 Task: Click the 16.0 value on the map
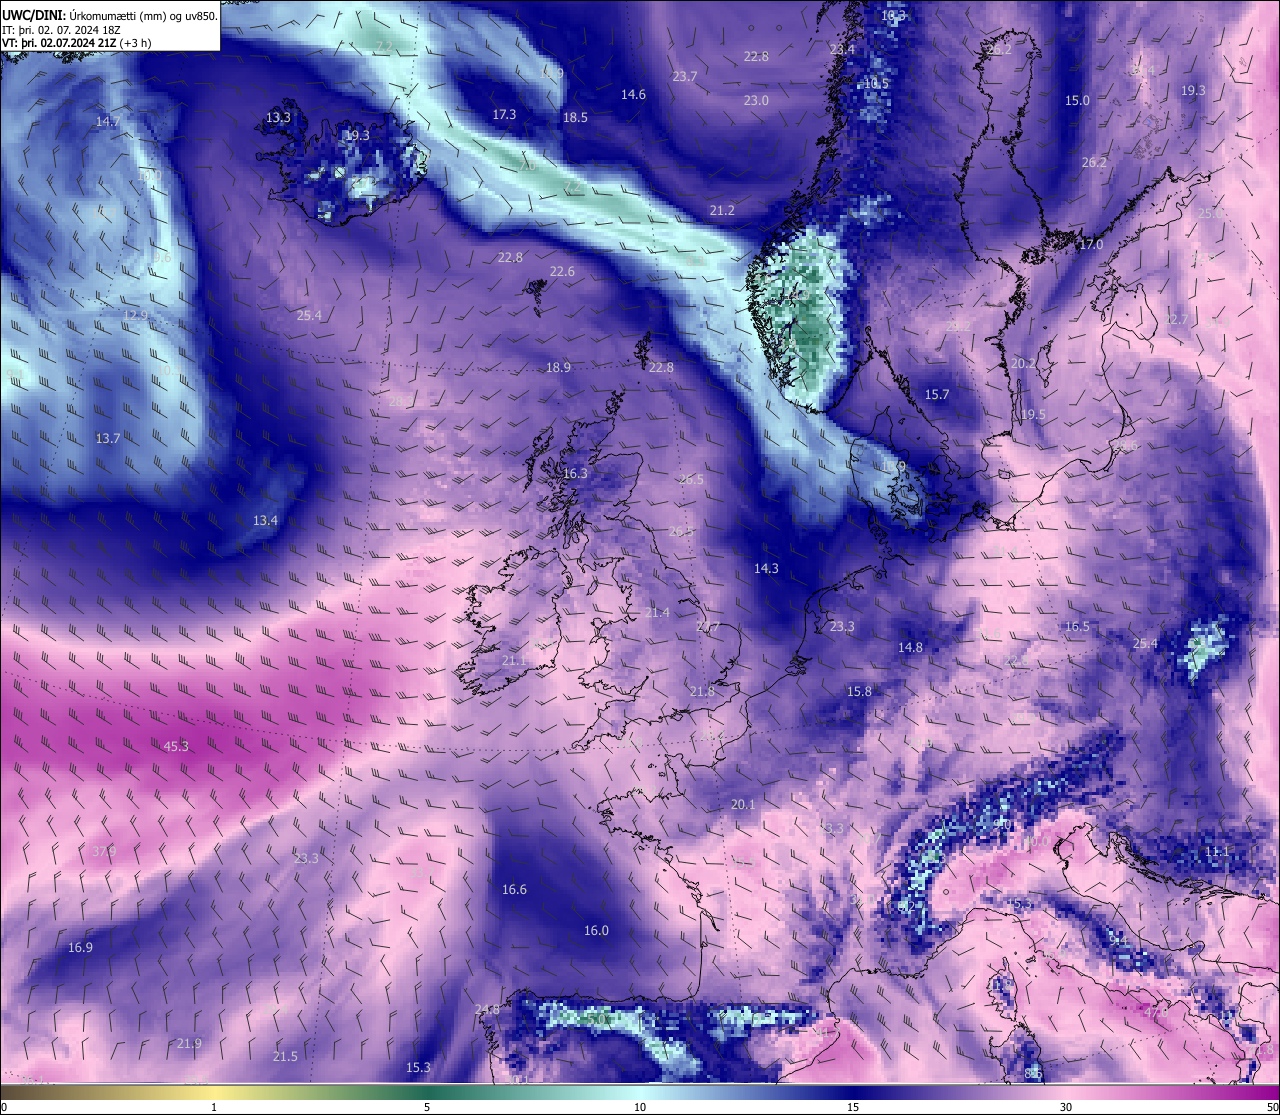point(596,930)
